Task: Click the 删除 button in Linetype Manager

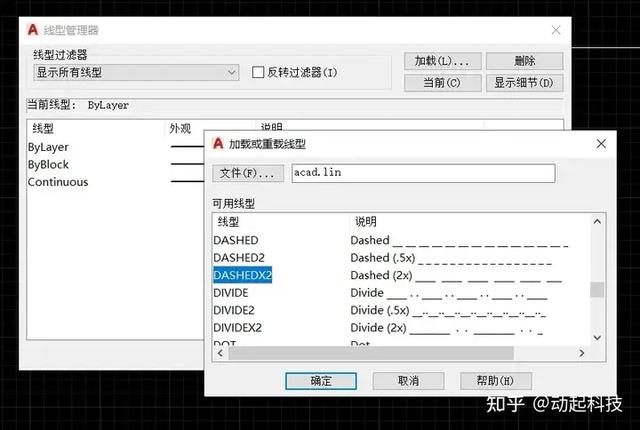Action: tap(524, 61)
